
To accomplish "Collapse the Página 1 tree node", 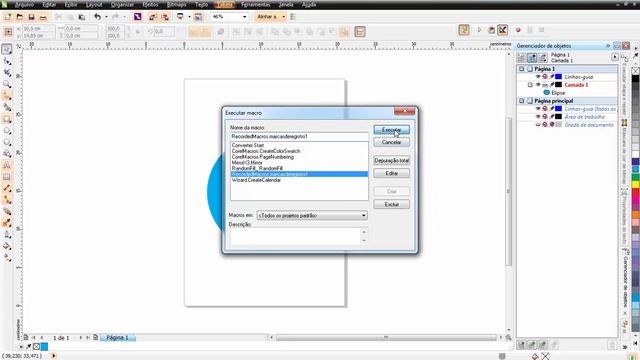I will (x=522, y=69).
